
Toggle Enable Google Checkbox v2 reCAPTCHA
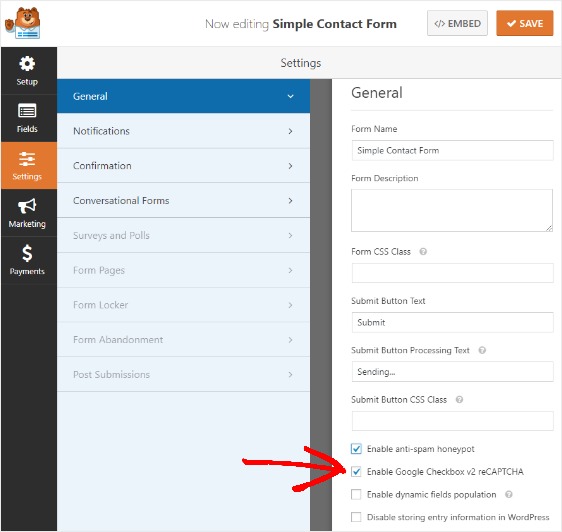tap(356, 471)
